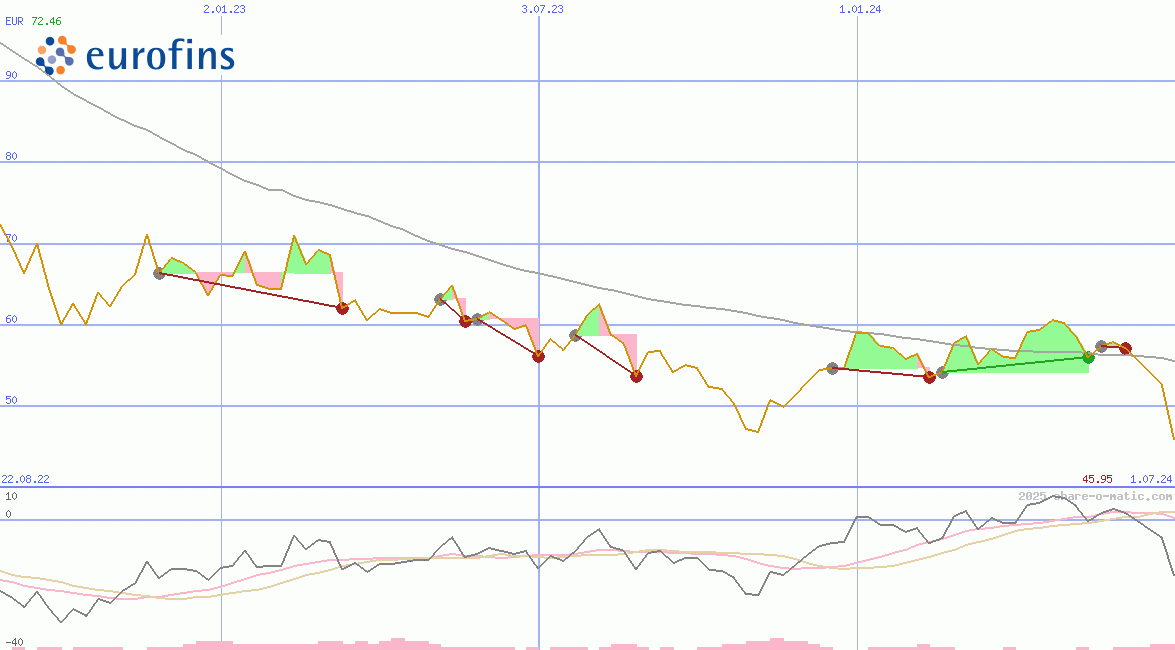
Task: Click the 3.07.23 date label
Action: [x=542, y=9]
